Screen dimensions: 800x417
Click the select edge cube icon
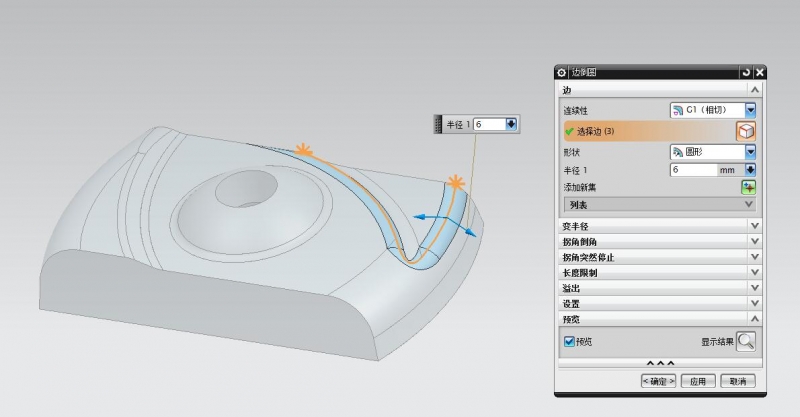click(746, 131)
